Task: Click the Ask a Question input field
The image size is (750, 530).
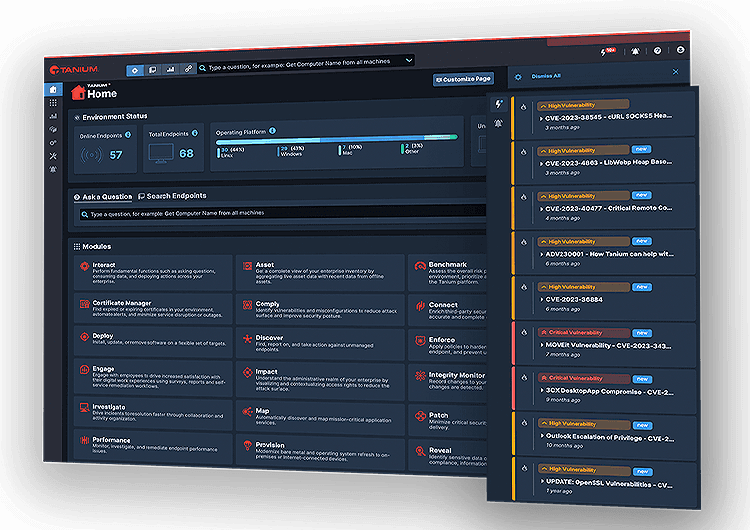Action: (x=283, y=212)
